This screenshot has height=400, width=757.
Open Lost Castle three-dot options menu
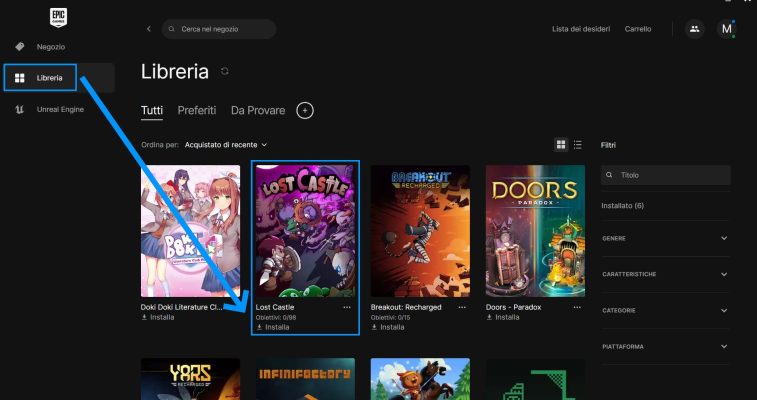point(347,307)
